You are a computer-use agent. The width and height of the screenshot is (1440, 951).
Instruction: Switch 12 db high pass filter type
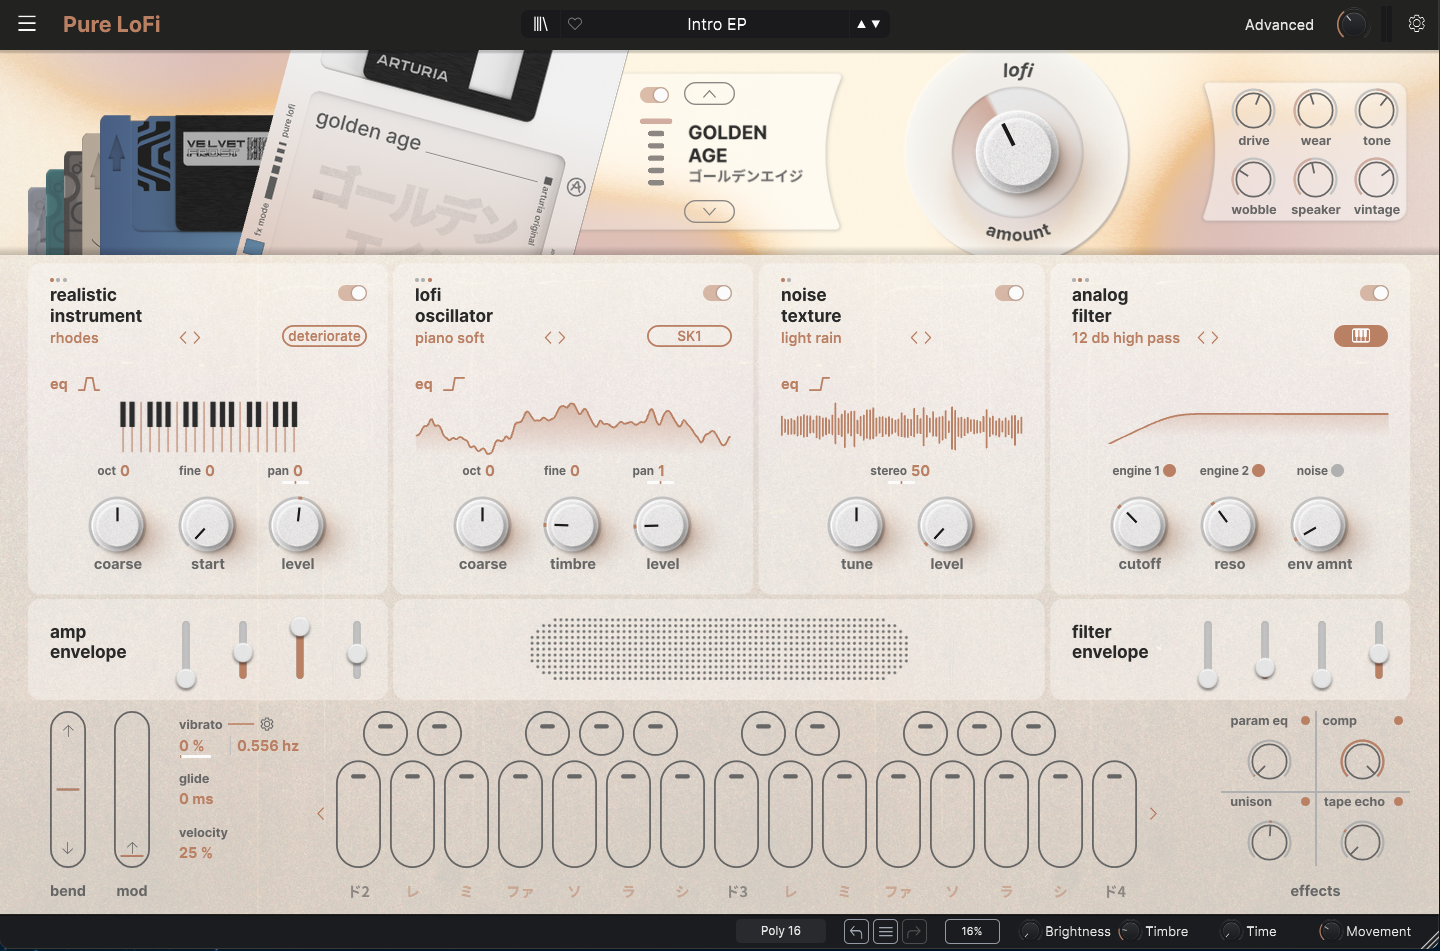pyautogui.click(x=1208, y=338)
